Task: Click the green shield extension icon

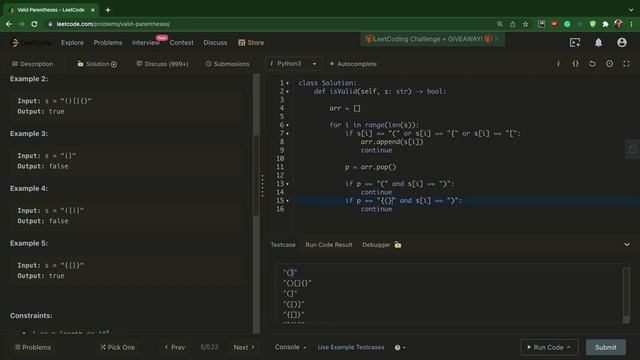Action: pos(593,24)
